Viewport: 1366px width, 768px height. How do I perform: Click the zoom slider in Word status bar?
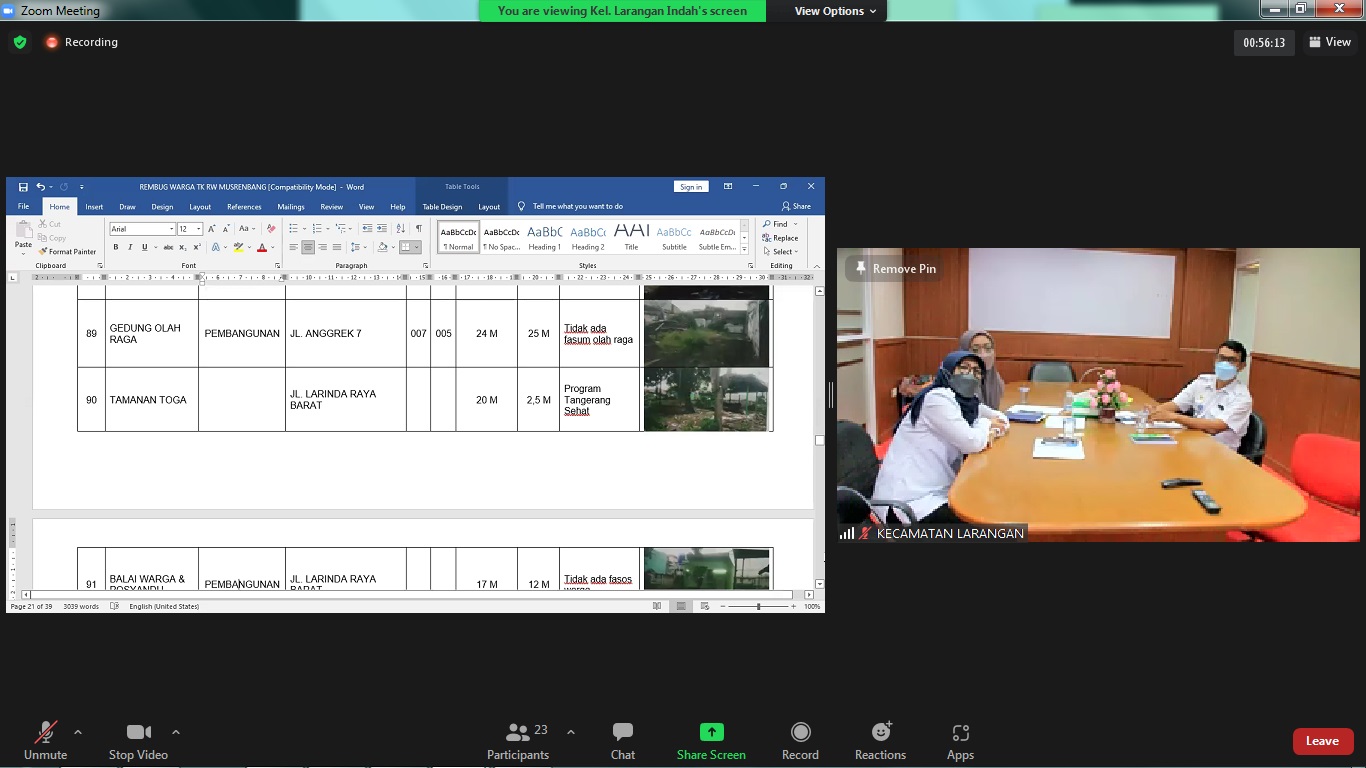(x=758, y=606)
